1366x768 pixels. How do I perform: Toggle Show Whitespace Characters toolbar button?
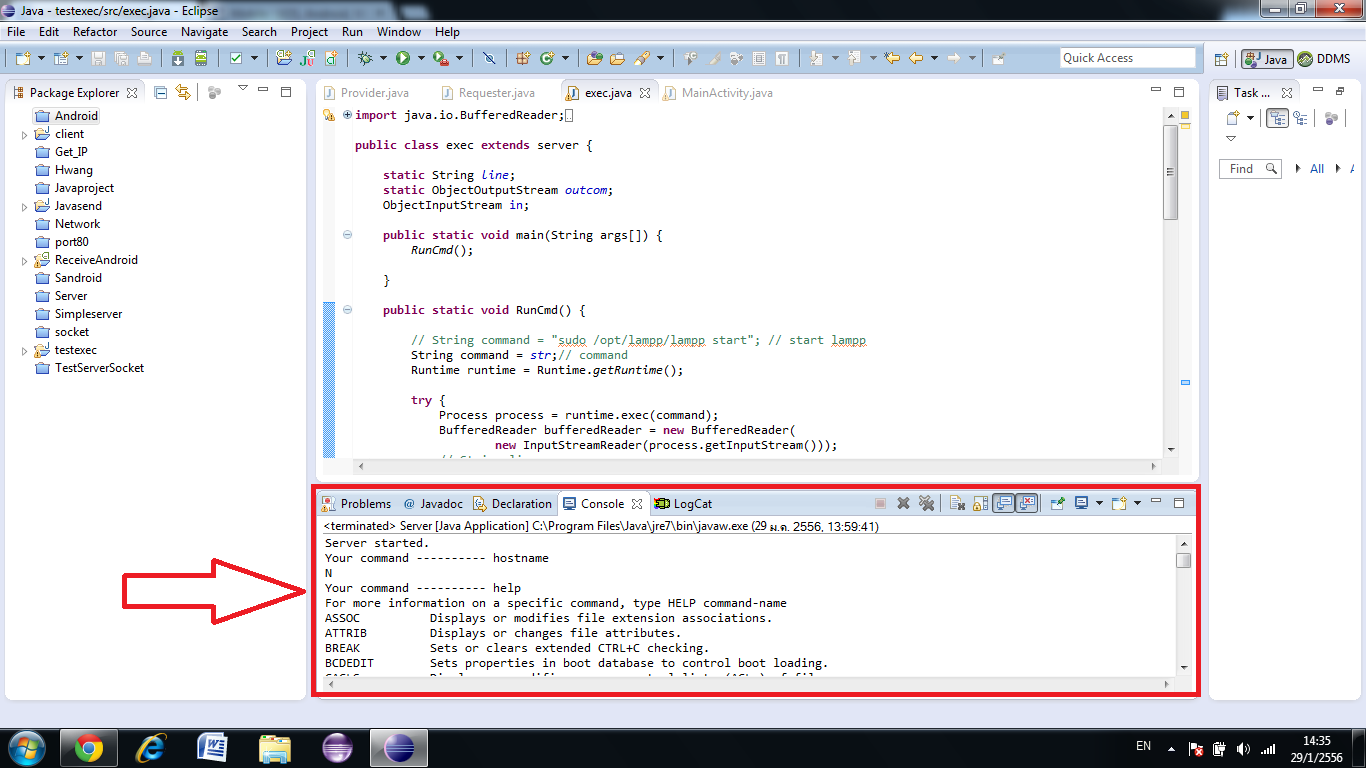pos(782,58)
